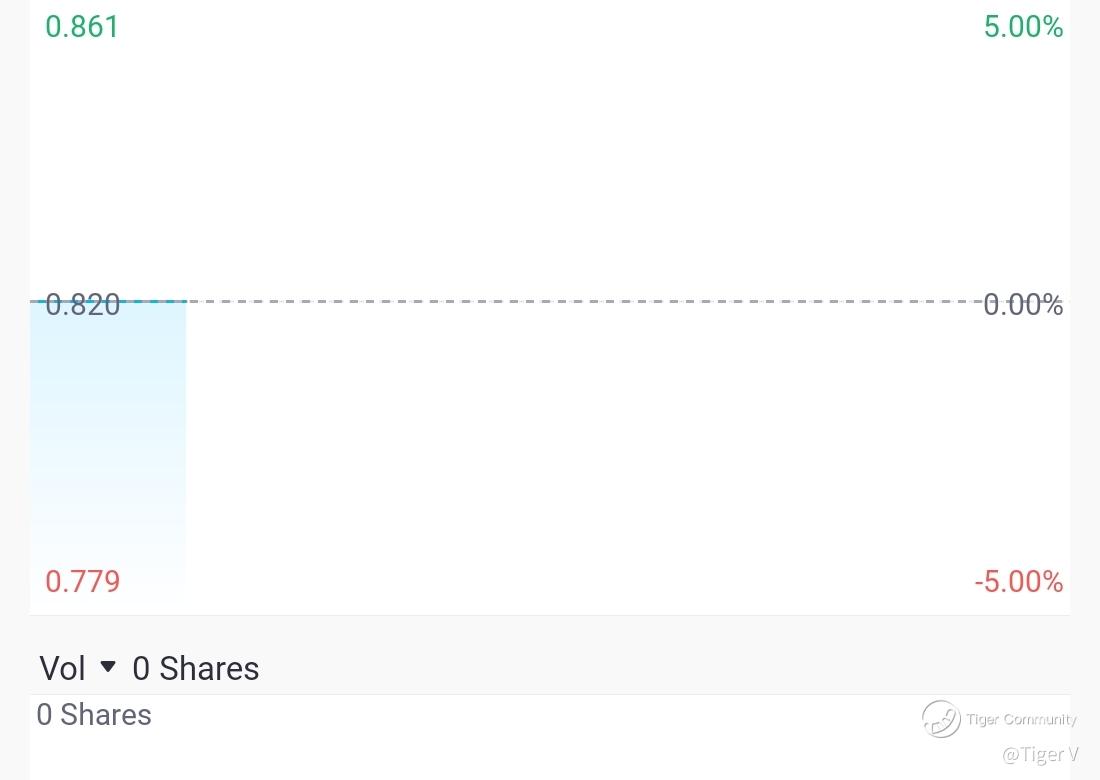Click the 0 Shares value beside Vol
Viewport: 1100px width, 780px height.
pos(196,668)
